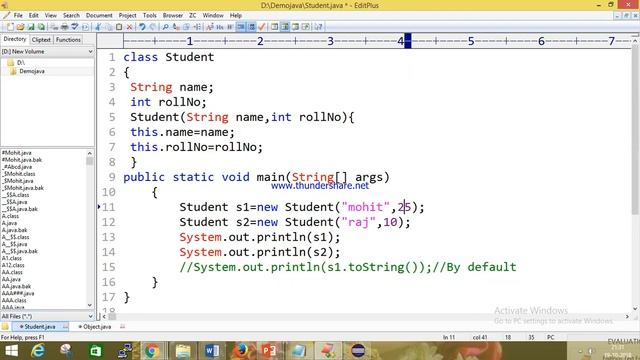Click the help arrow toolbar icon

tap(318, 27)
